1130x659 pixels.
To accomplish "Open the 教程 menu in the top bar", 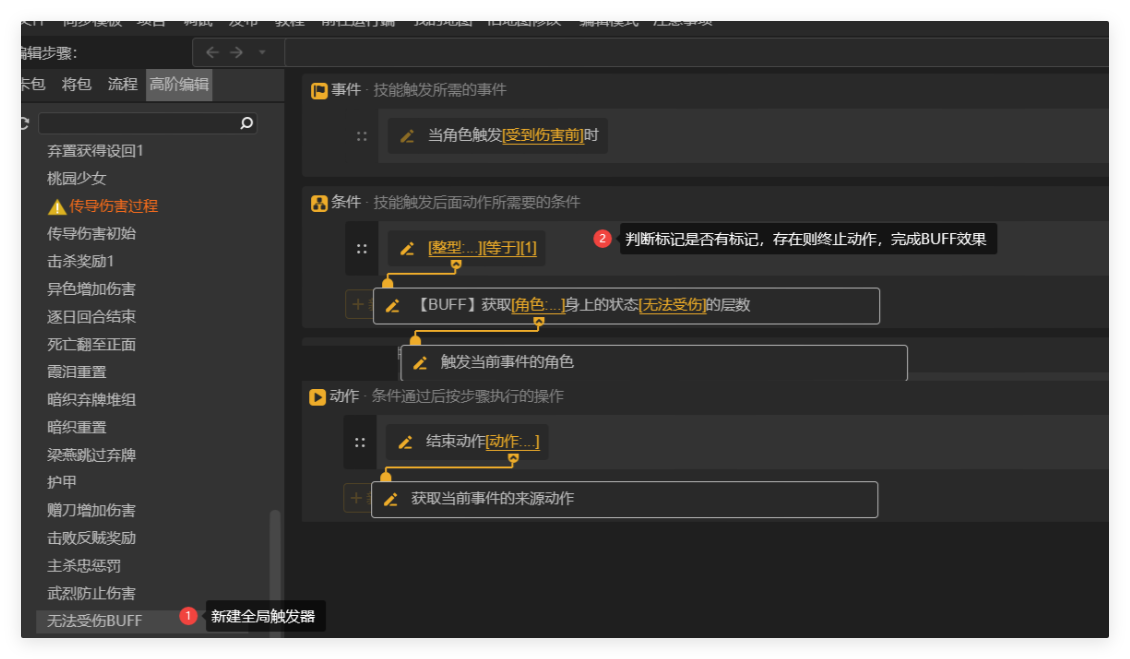I will tap(290, 18).
